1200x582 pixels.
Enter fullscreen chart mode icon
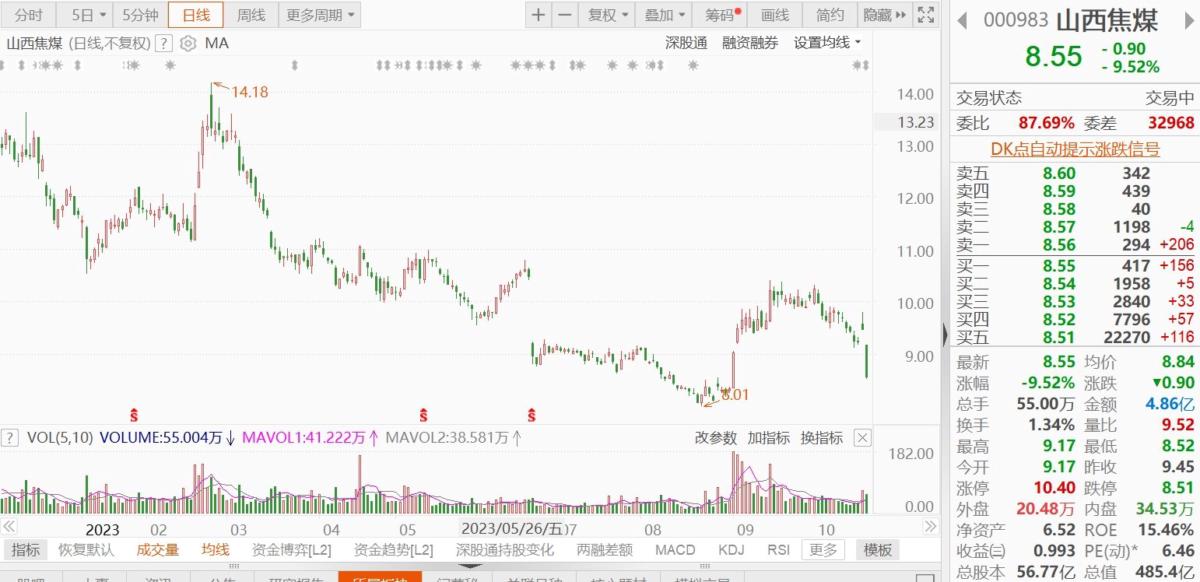pos(927,15)
